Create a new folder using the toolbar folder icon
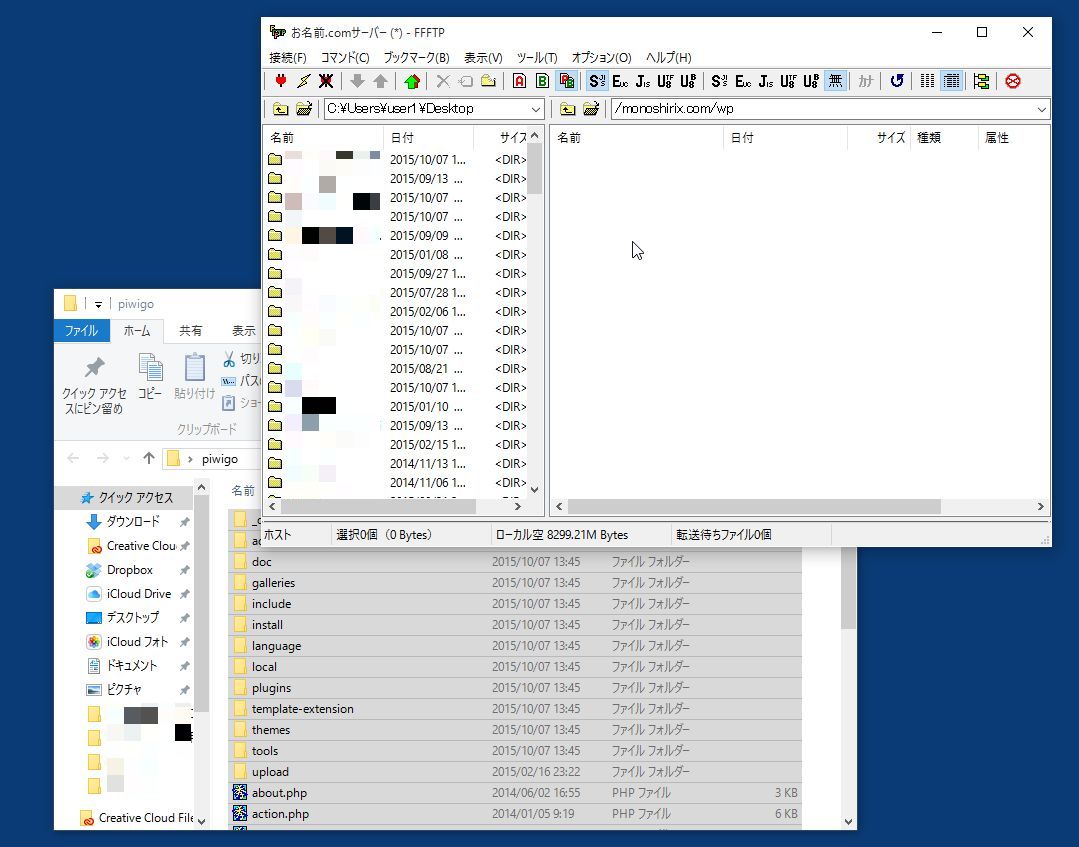The width and height of the screenshot is (1079, 847). pyautogui.click(x=489, y=81)
